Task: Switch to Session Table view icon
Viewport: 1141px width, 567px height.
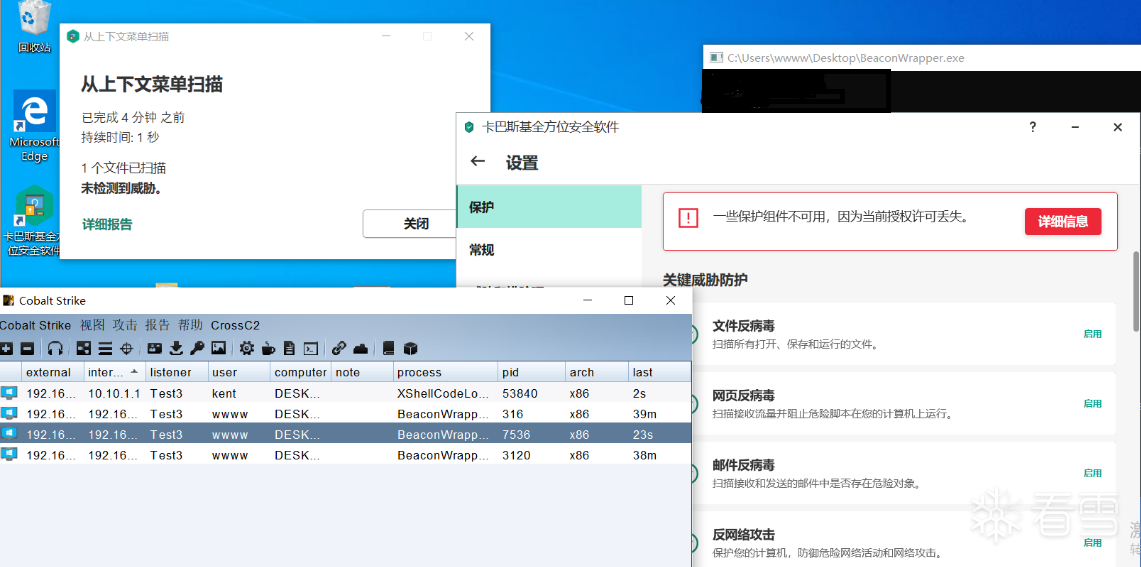Action: point(106,348)
